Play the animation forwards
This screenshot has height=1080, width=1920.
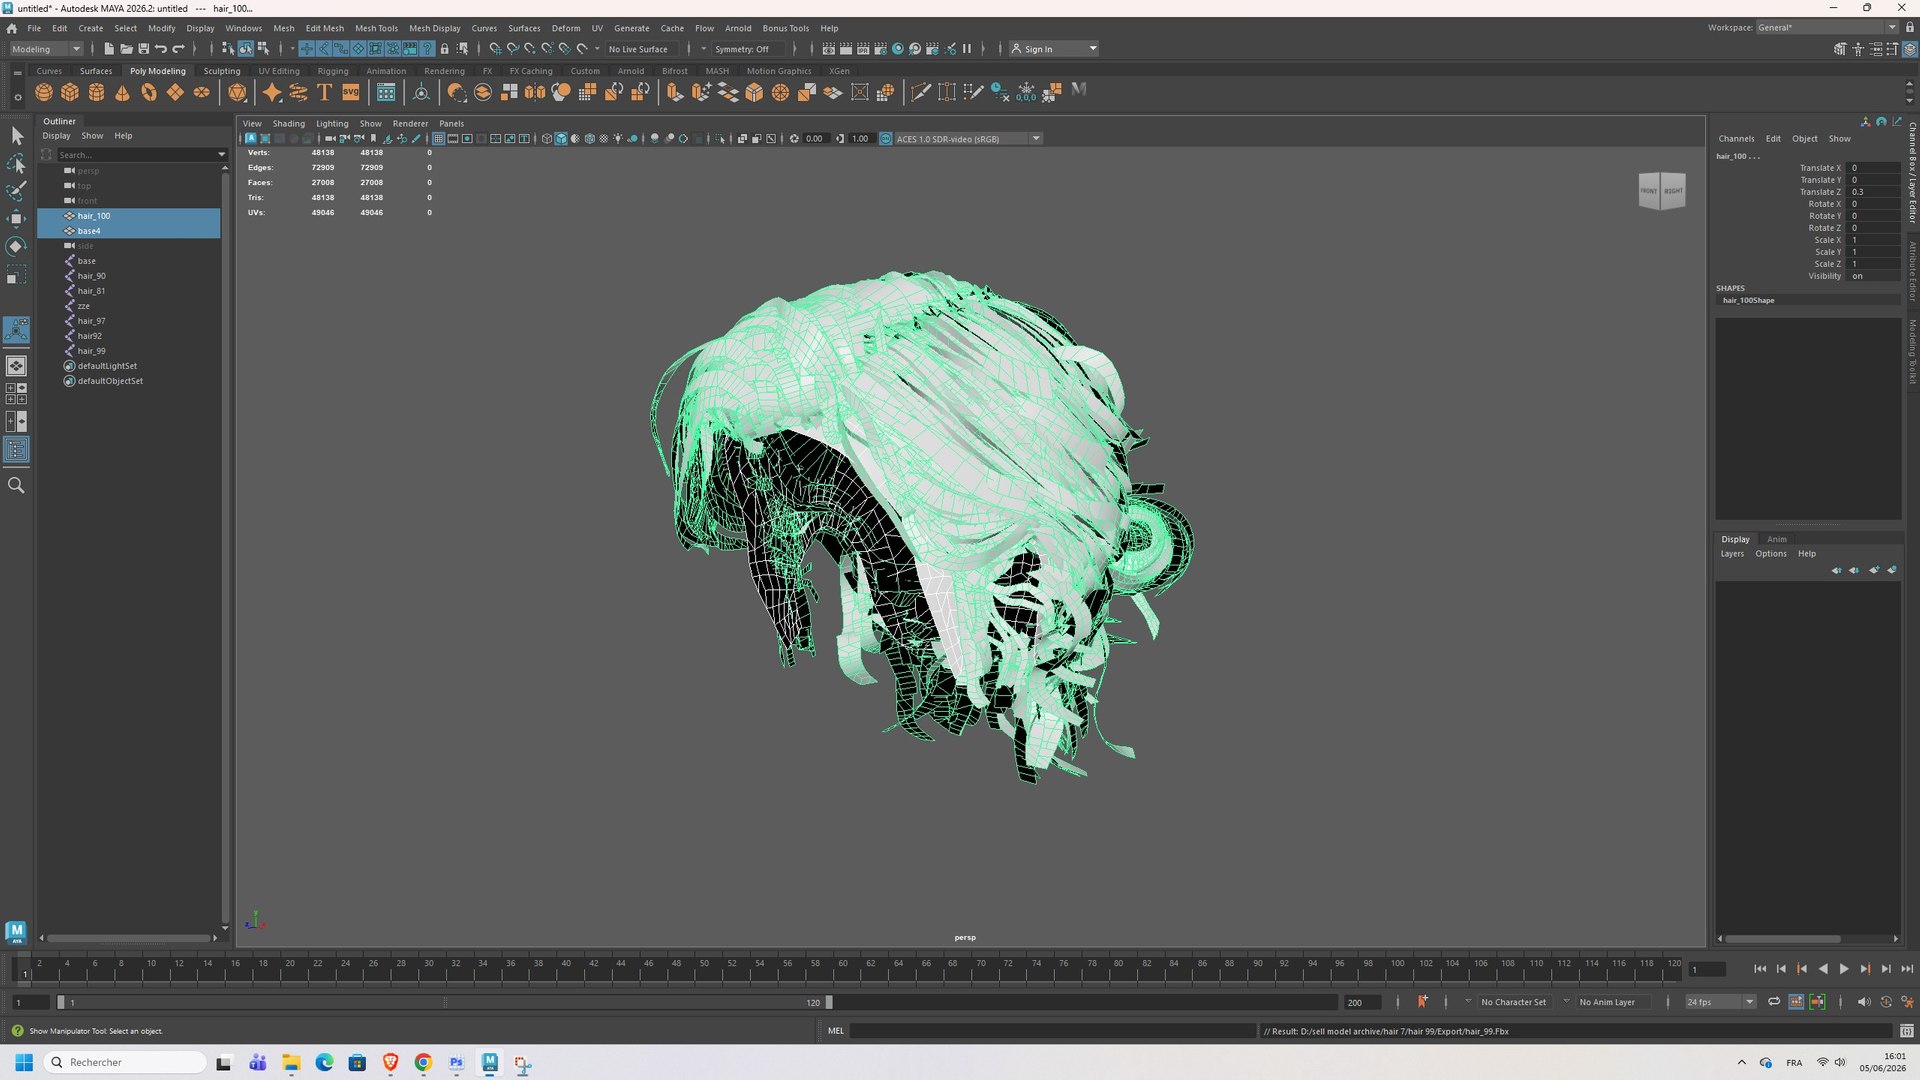(x=1844, y=969)
